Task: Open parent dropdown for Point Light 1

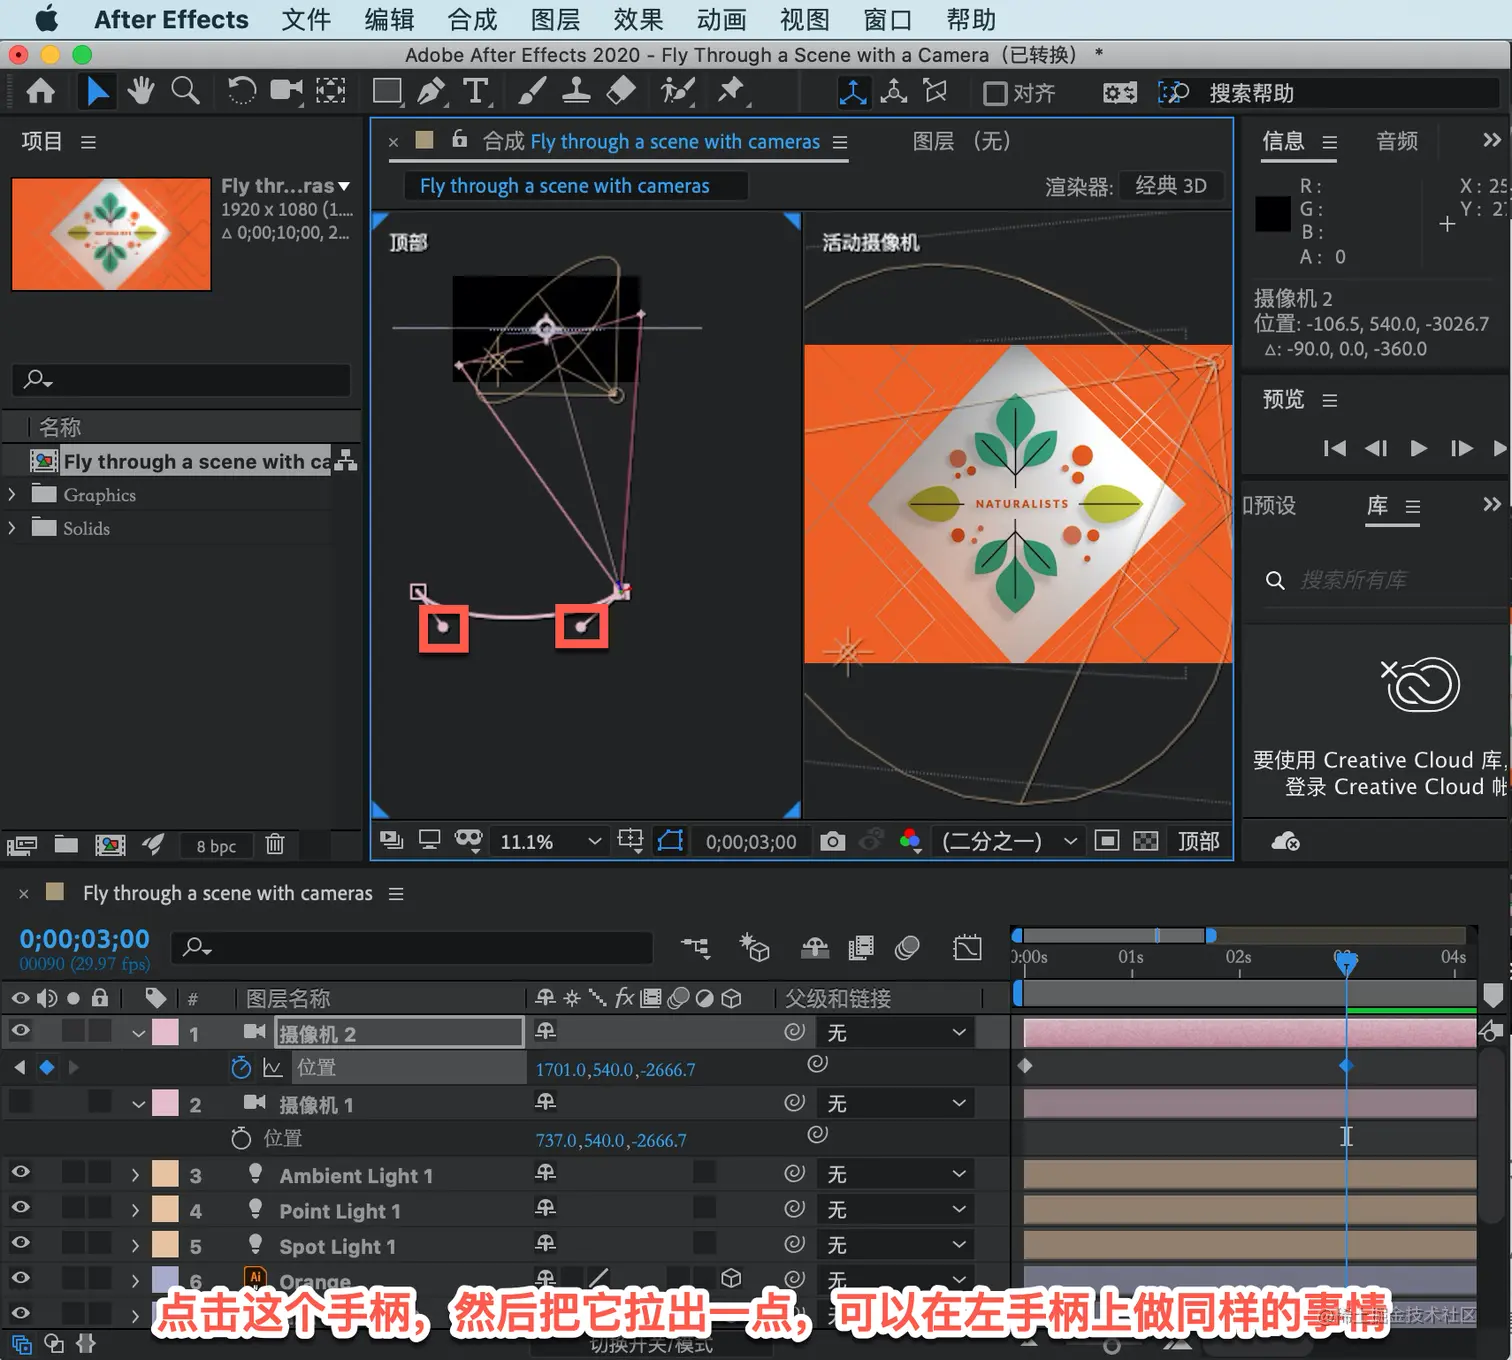Action: point(896,1209)
